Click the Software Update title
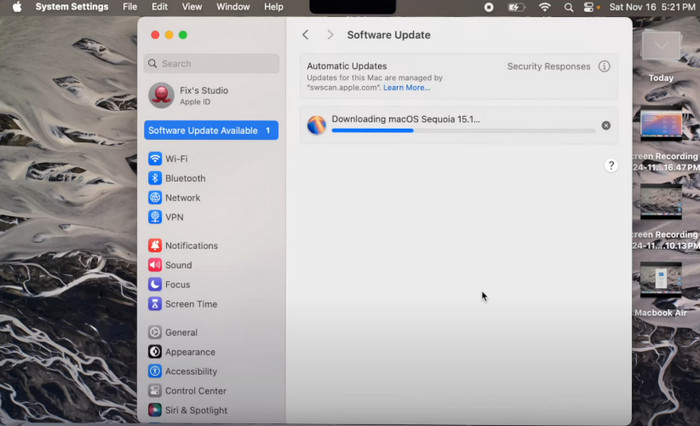 tap(389, 35)
